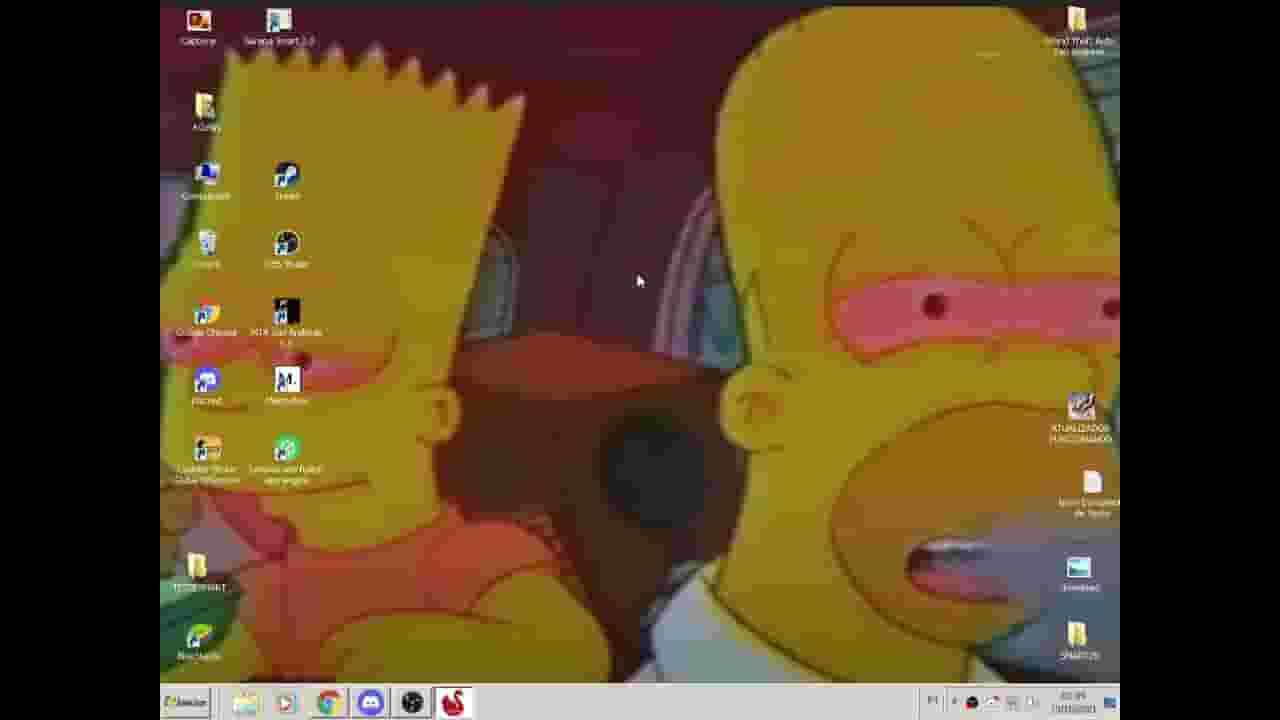Click the Iniciar start button

[185, 702]
